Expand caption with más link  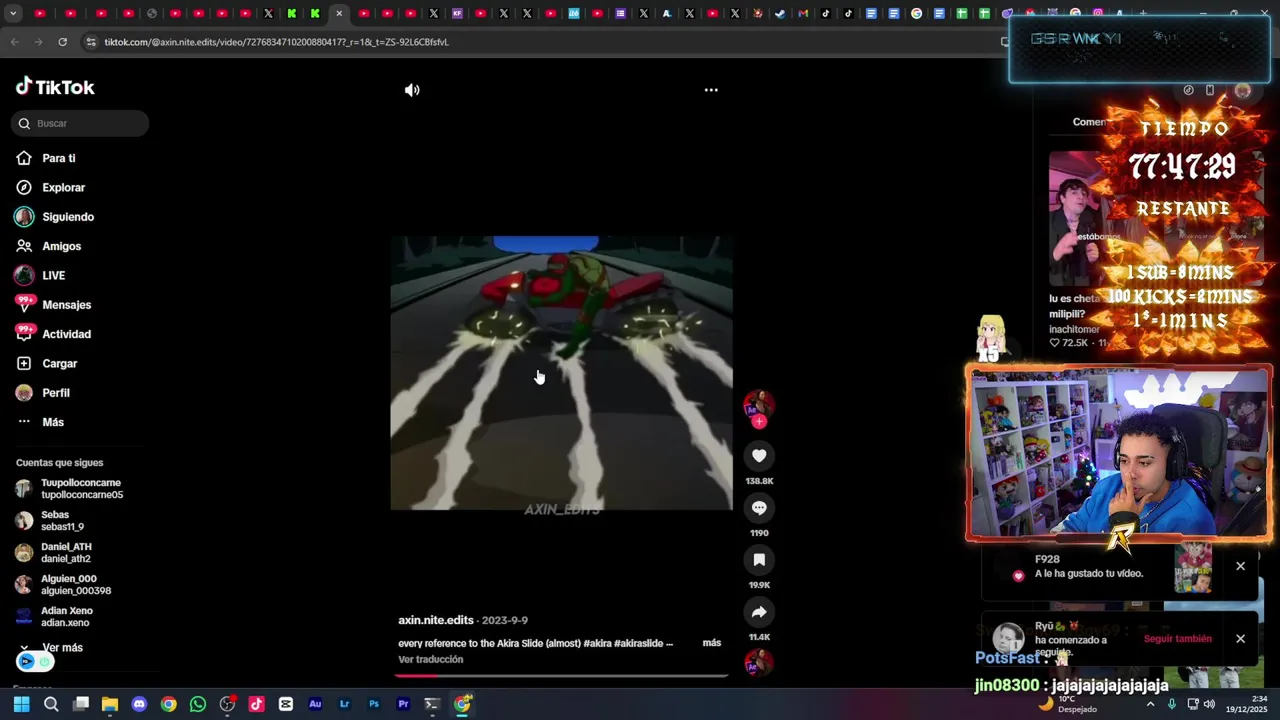pyautogui.click(x=712, y=643)
